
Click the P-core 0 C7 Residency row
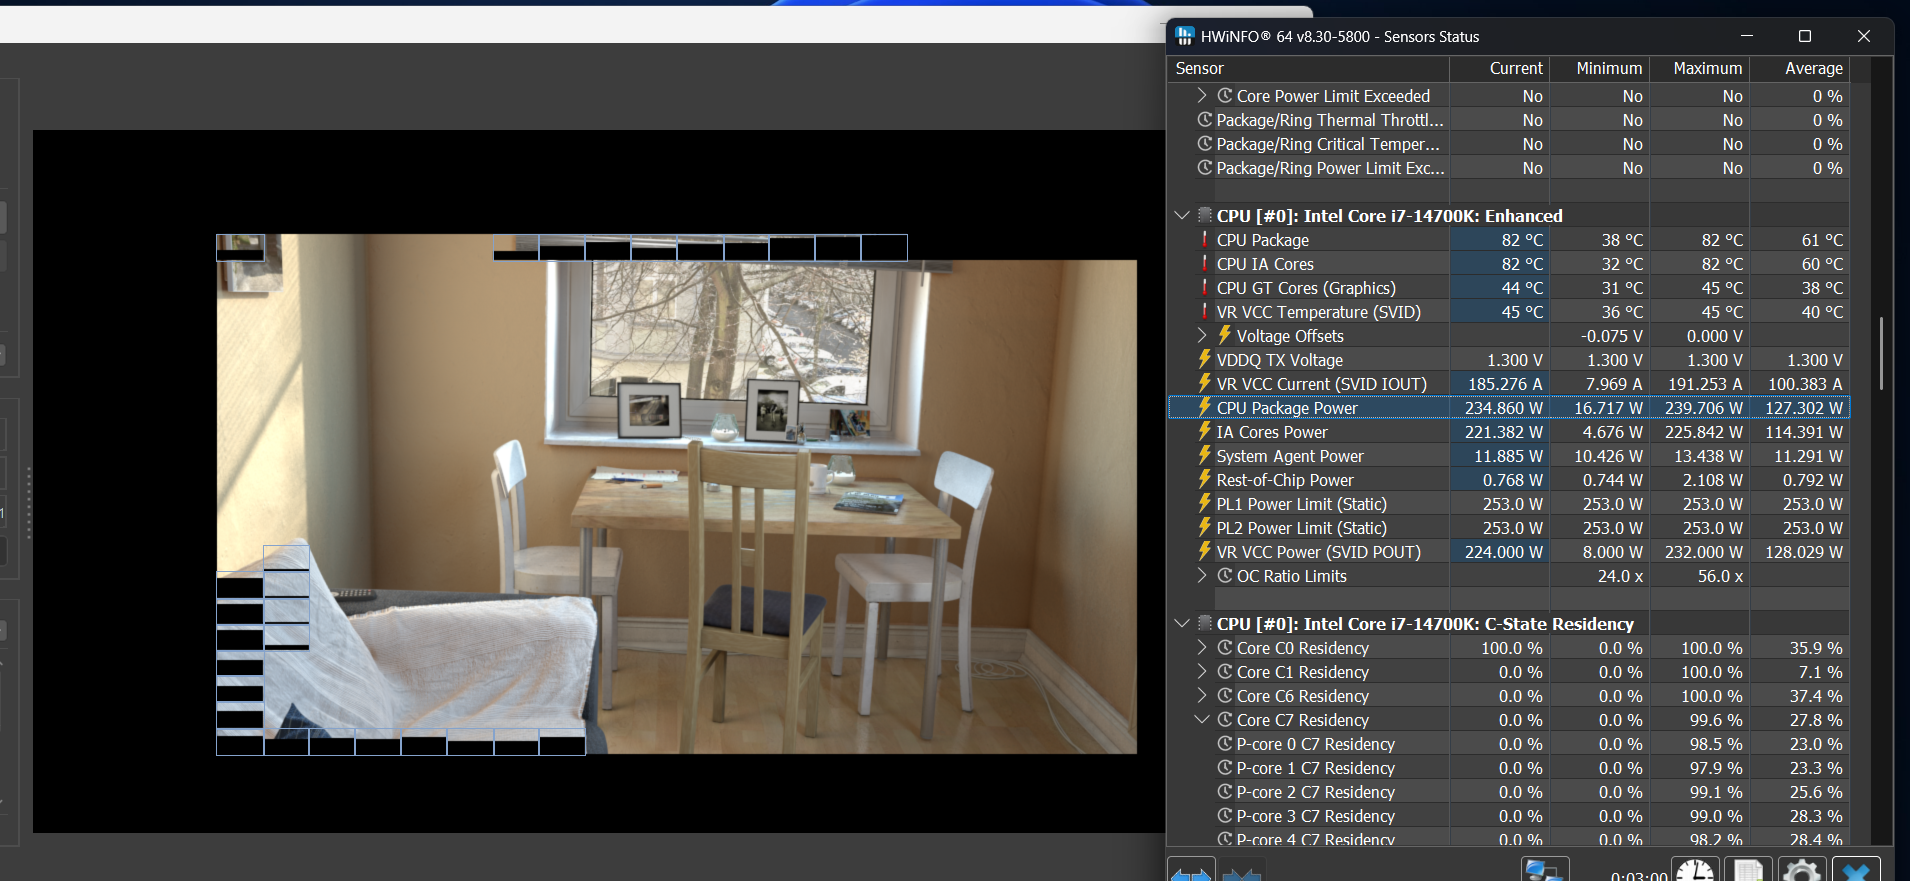(1509, 744)
